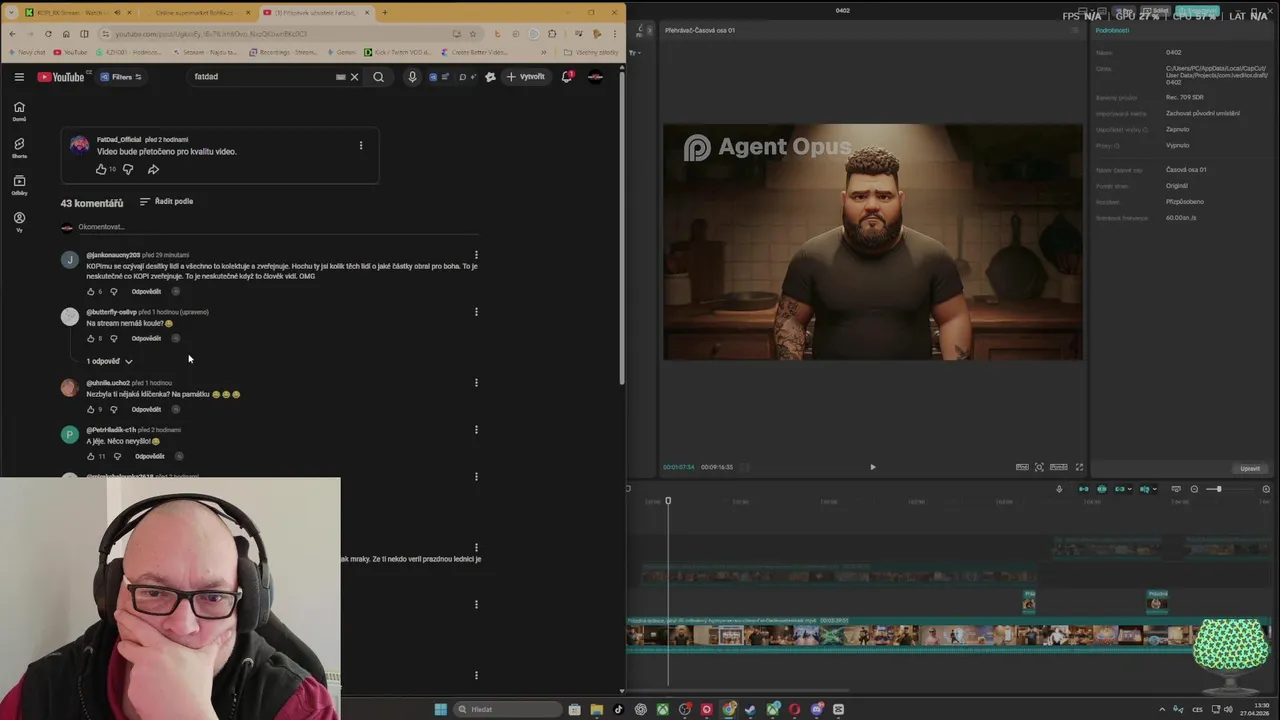Bookmark this page with star icon
The height and width of the screenshot is (720, 1280).
(x=473, y=33)
